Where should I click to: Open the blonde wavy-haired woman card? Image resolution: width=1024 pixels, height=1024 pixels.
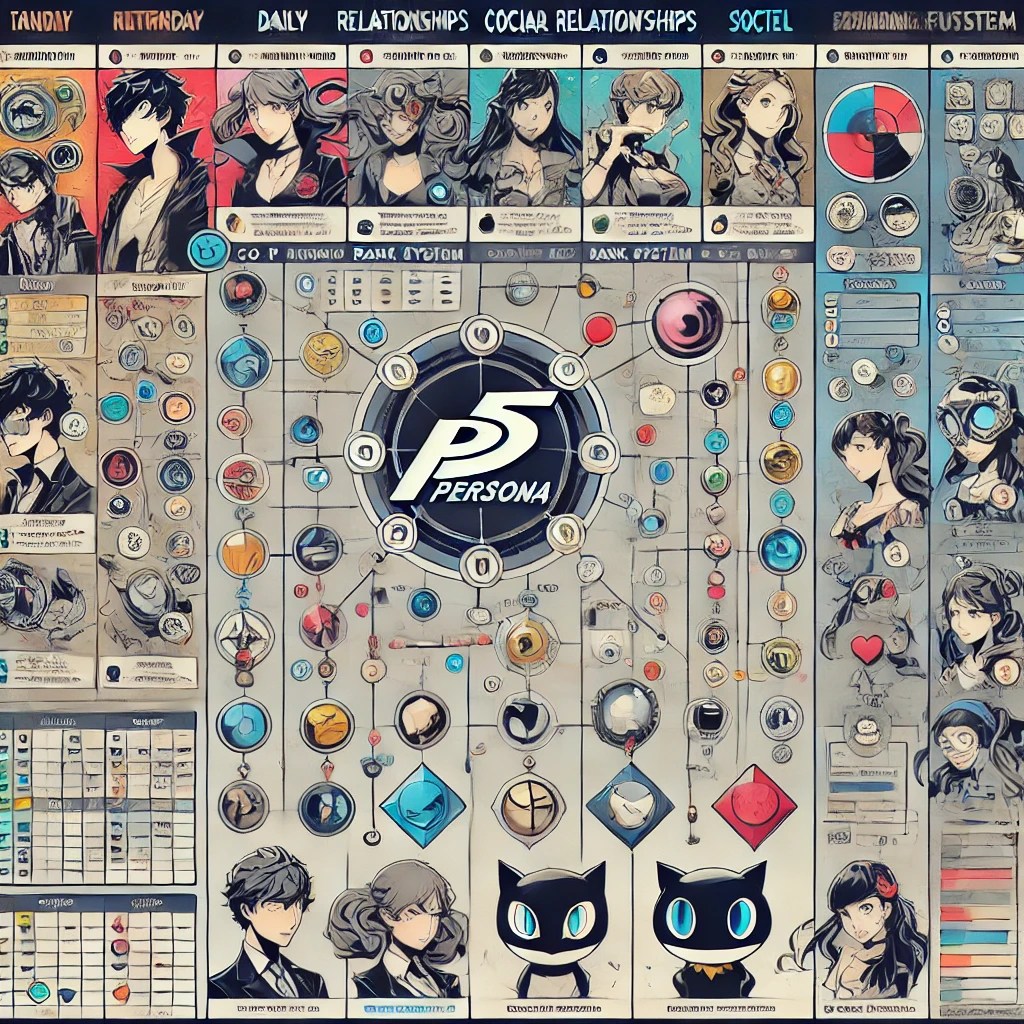click(x=758, y=137)
